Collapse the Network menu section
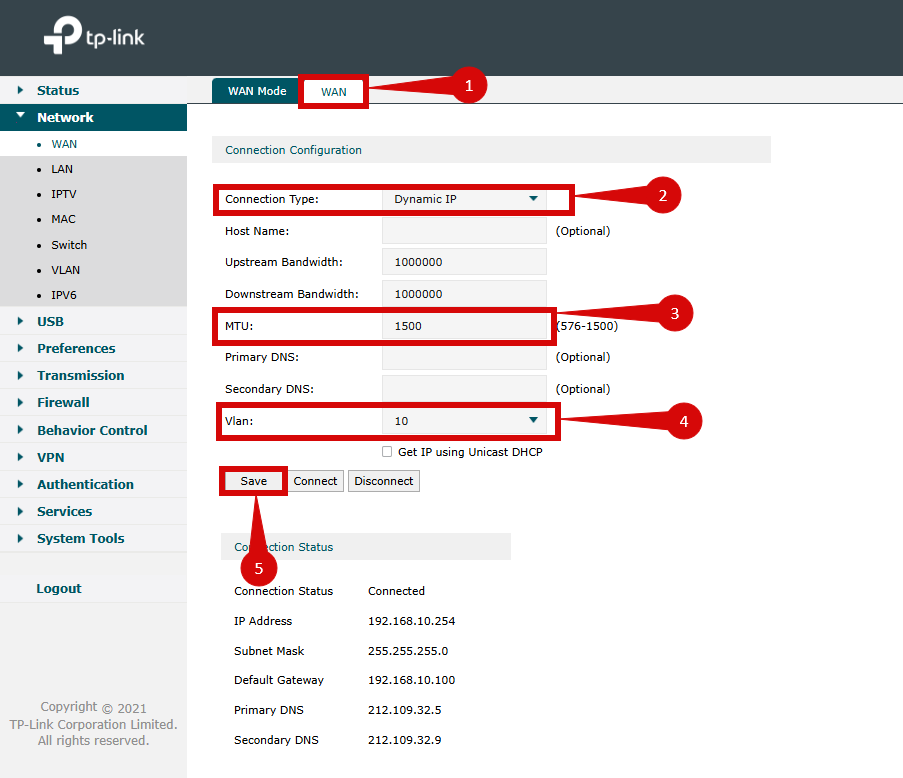The height and width of the screenshot is (778, 903). [x=65, y=117]
